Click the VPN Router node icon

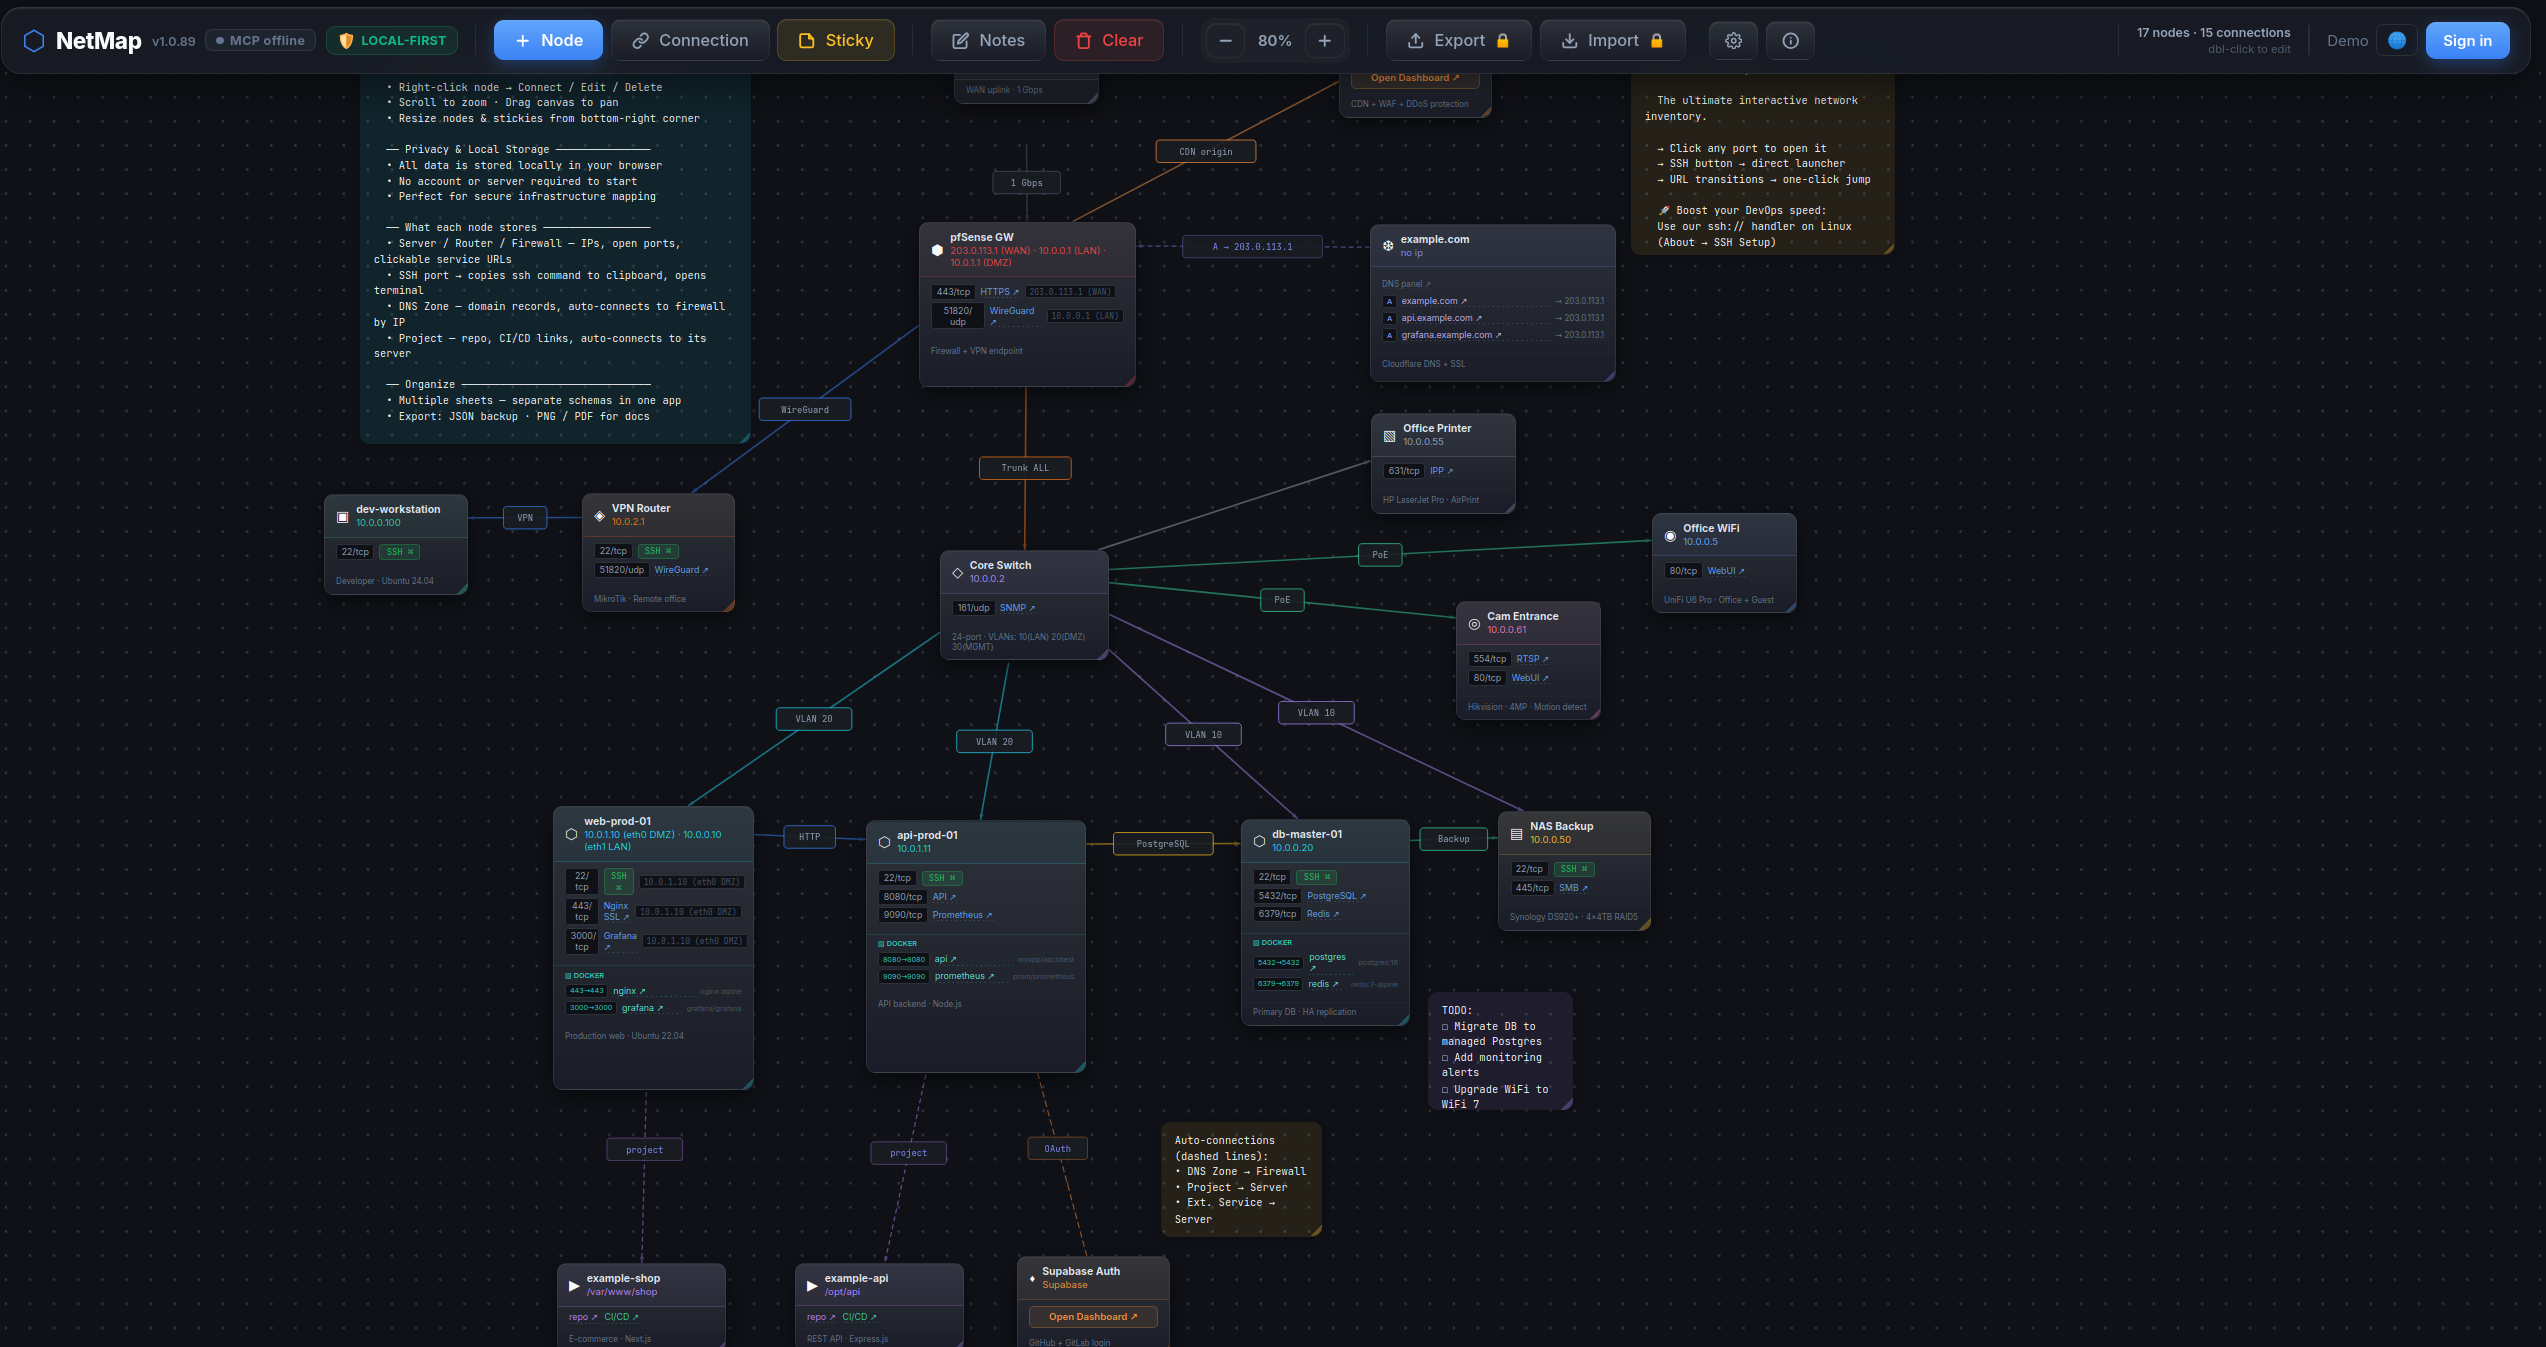[599, 516]
